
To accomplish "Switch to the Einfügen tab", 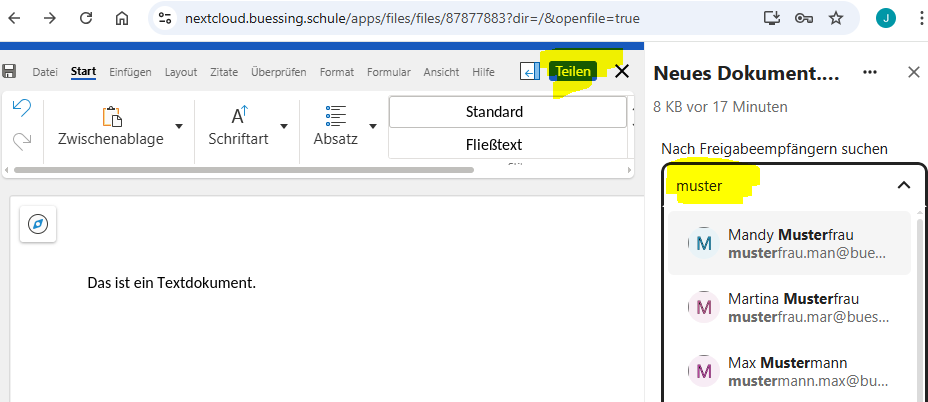I will [130, 72].
